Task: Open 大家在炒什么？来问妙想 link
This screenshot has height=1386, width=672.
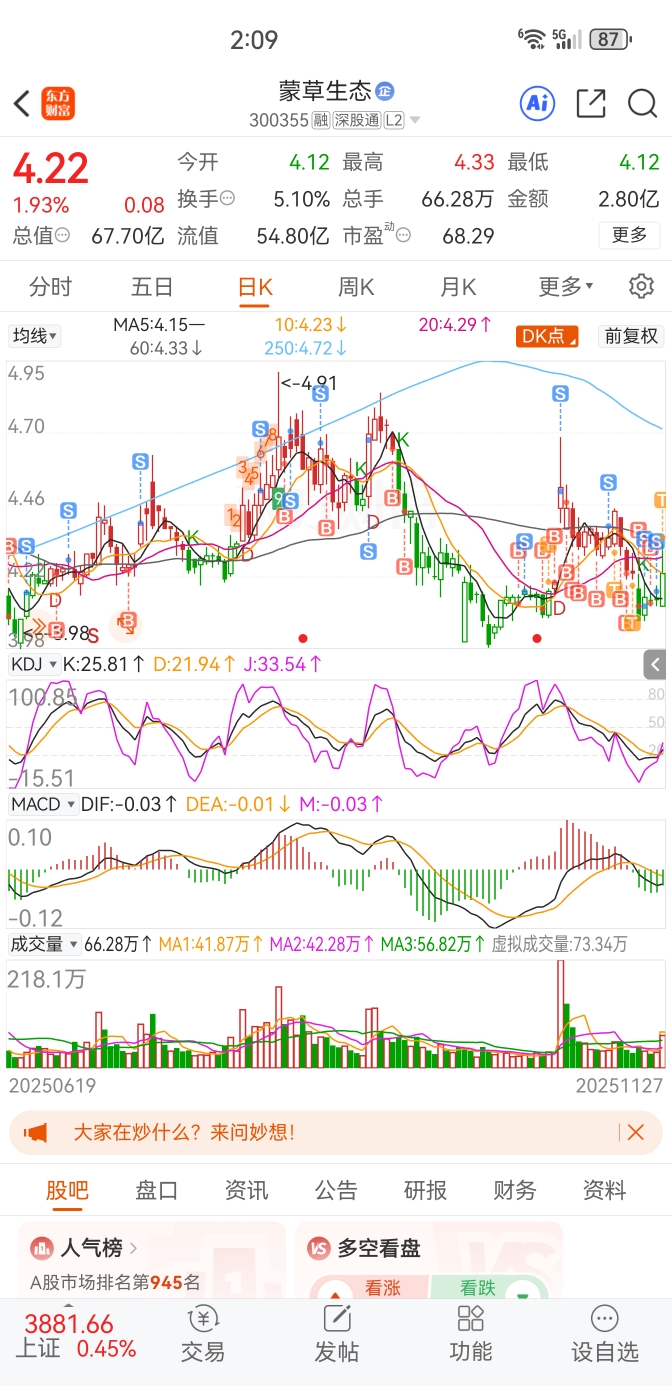Action: click(184, 1133)
